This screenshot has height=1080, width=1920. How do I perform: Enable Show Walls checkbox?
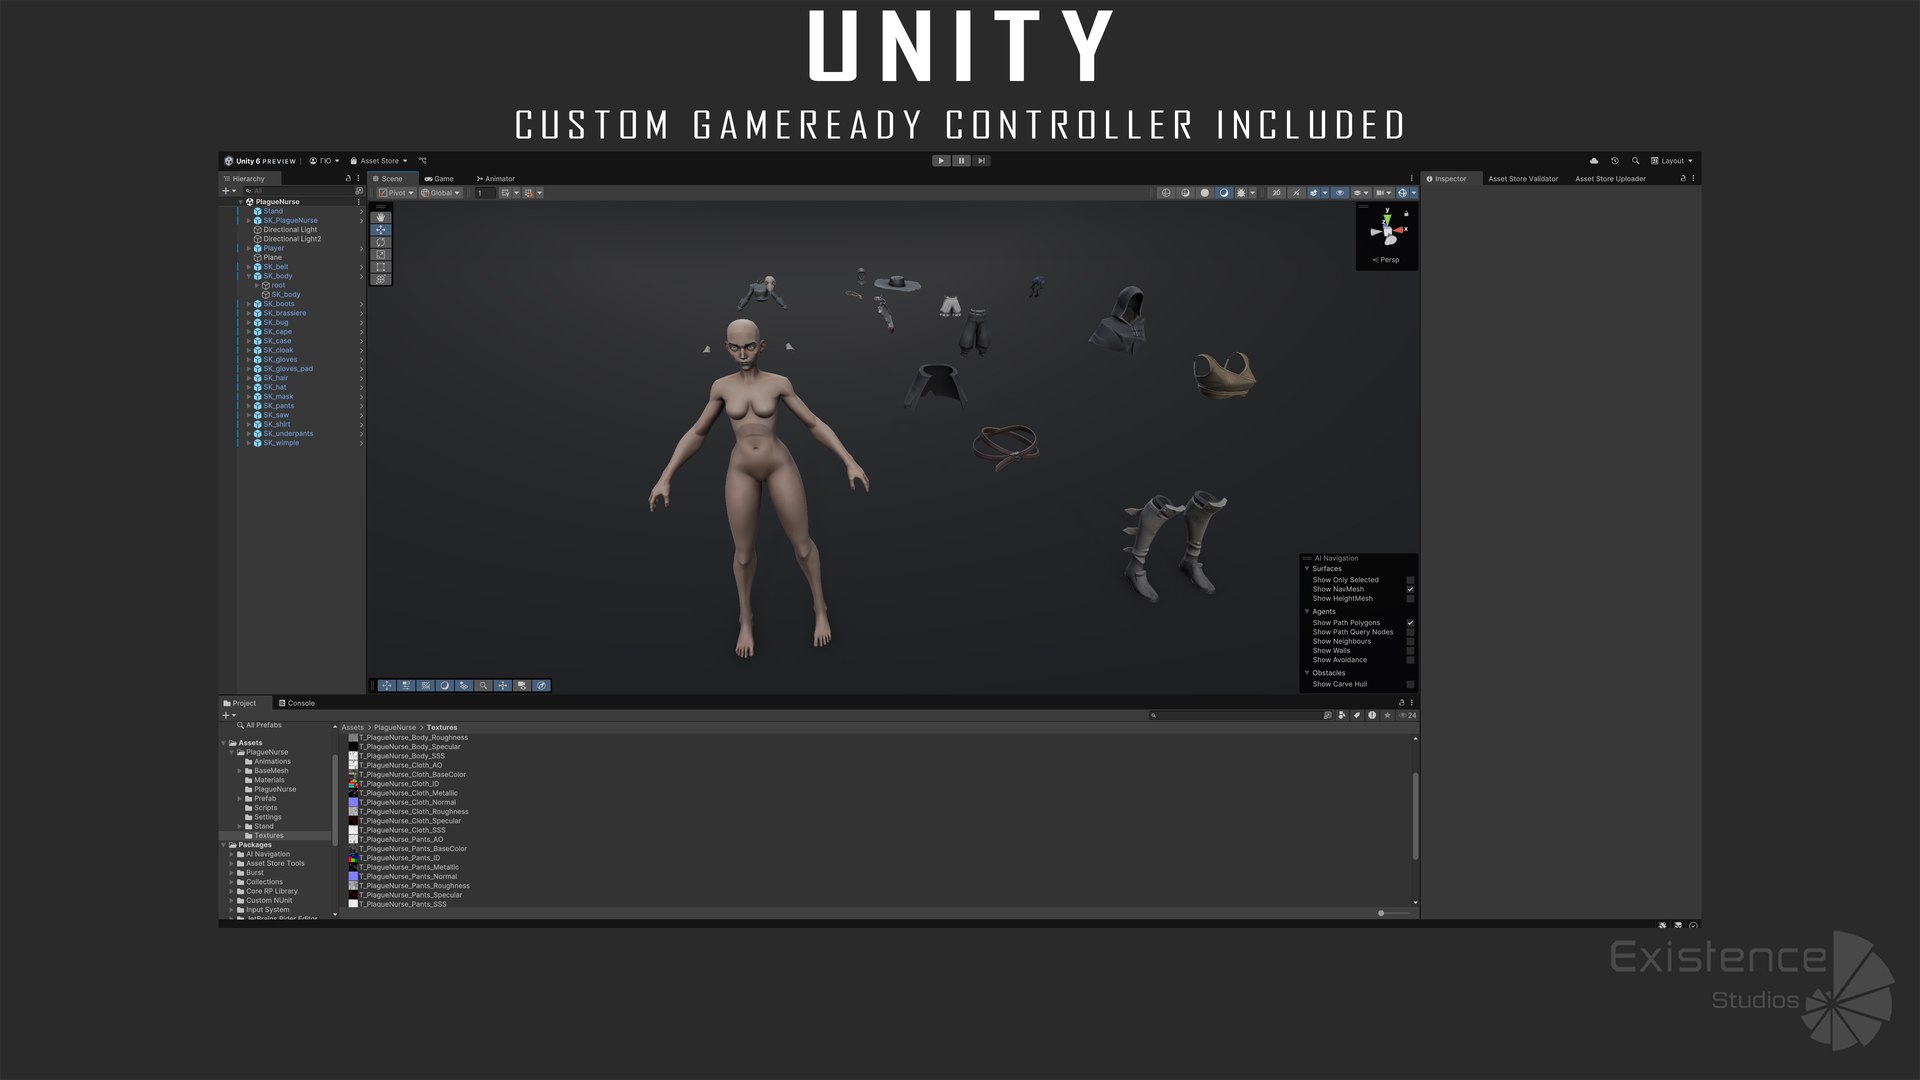[1410, 651]
